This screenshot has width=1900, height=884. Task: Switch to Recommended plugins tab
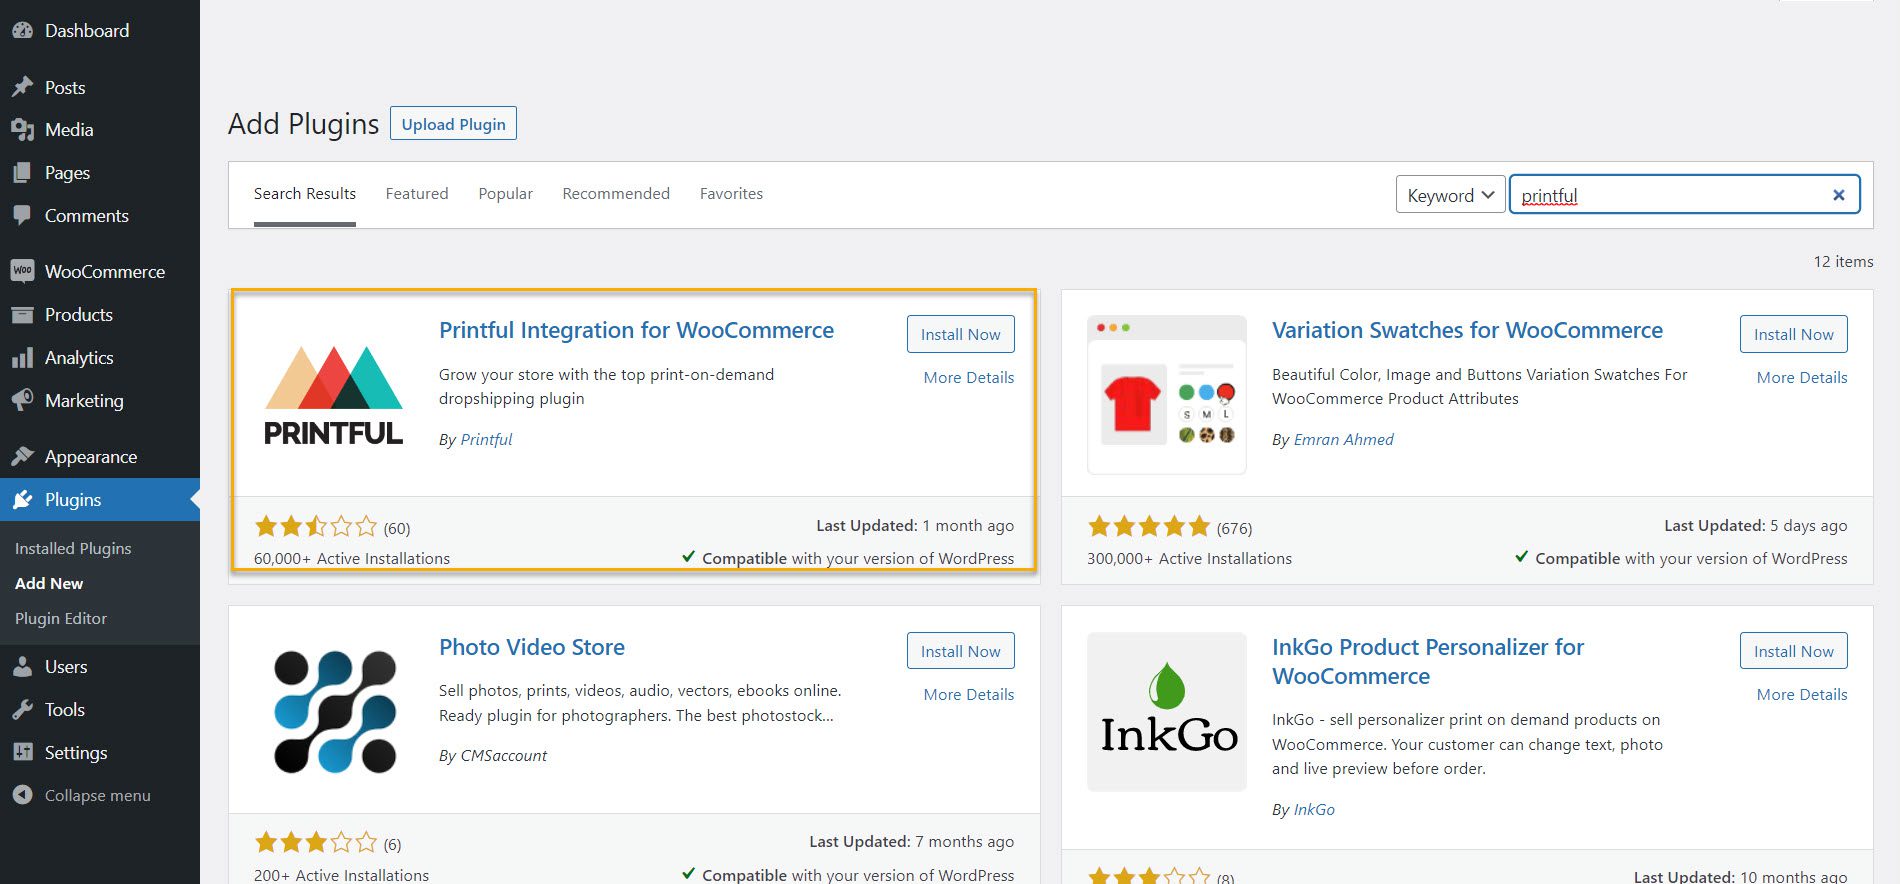click(x=616, y=194)
